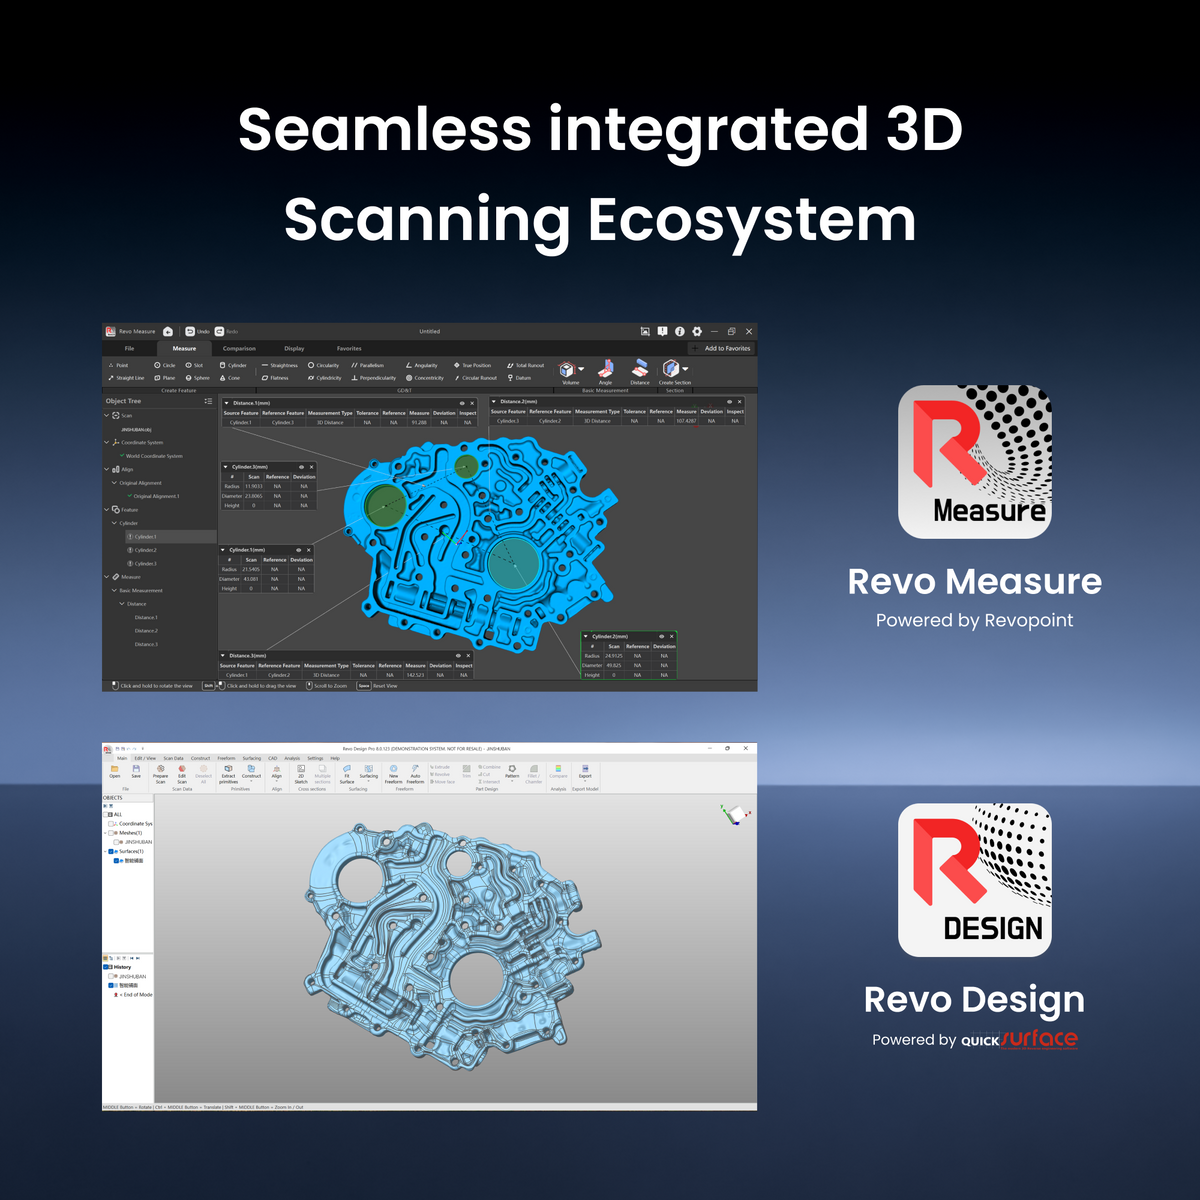1200x1200 pixels.
Task: Toggle eye icon on Distance.1(mm) panel
Action: tap(462, 403)
